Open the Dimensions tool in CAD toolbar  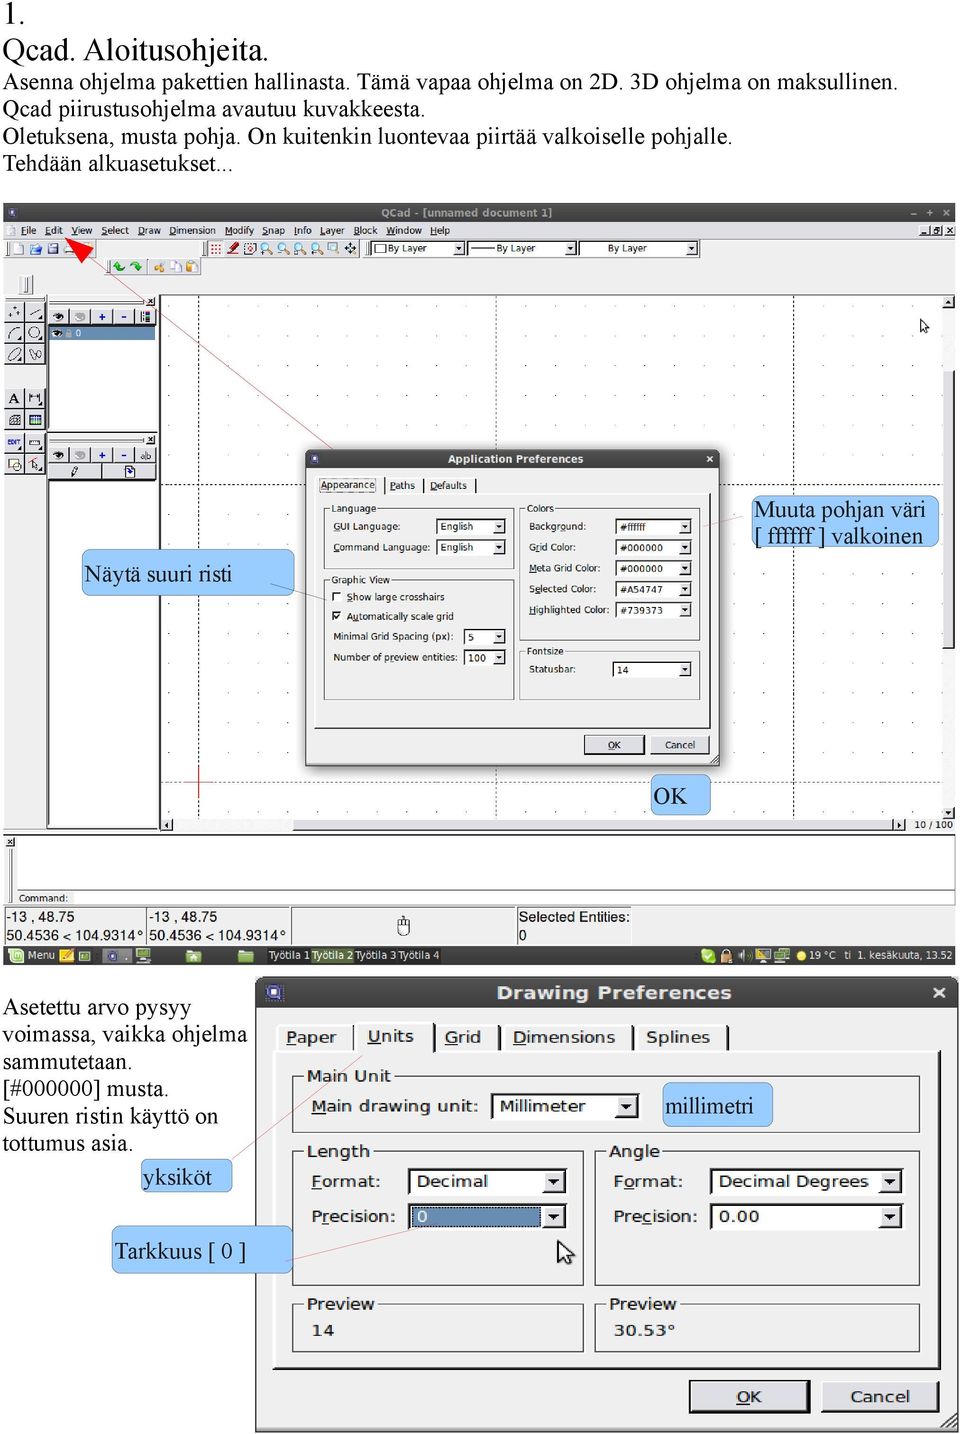pos(35,399)
